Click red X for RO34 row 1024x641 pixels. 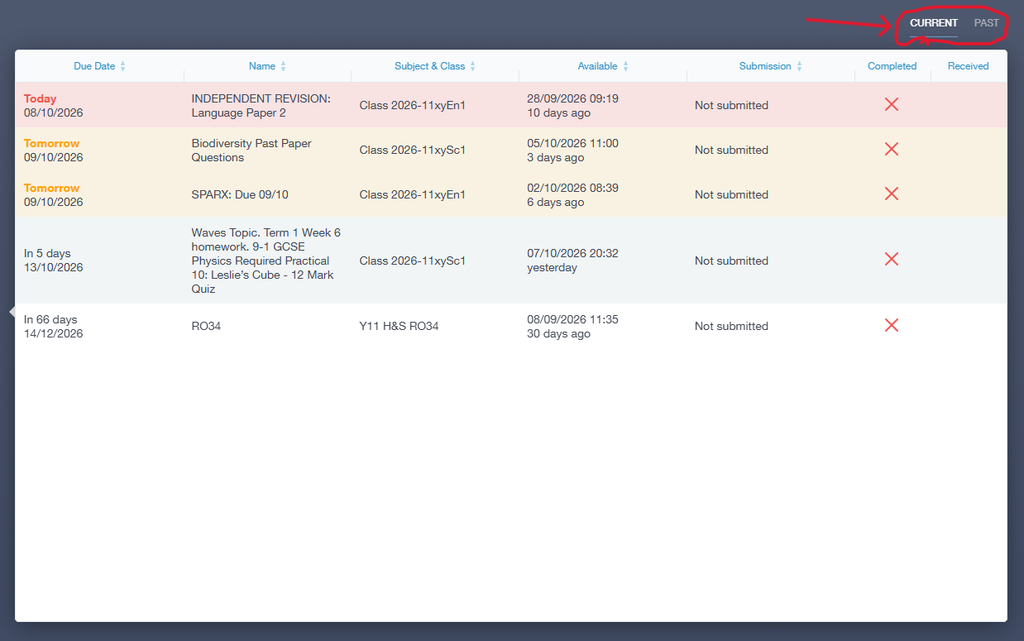891,325
